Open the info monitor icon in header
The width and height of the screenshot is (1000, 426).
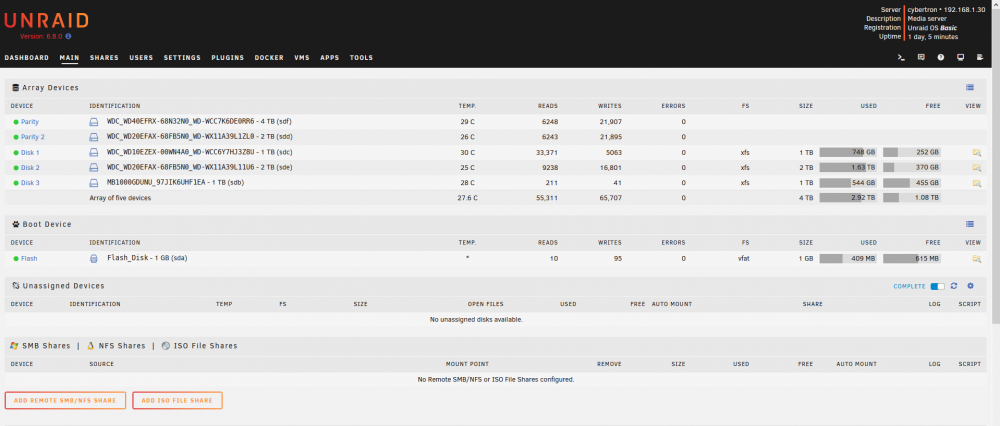(960, 57)
